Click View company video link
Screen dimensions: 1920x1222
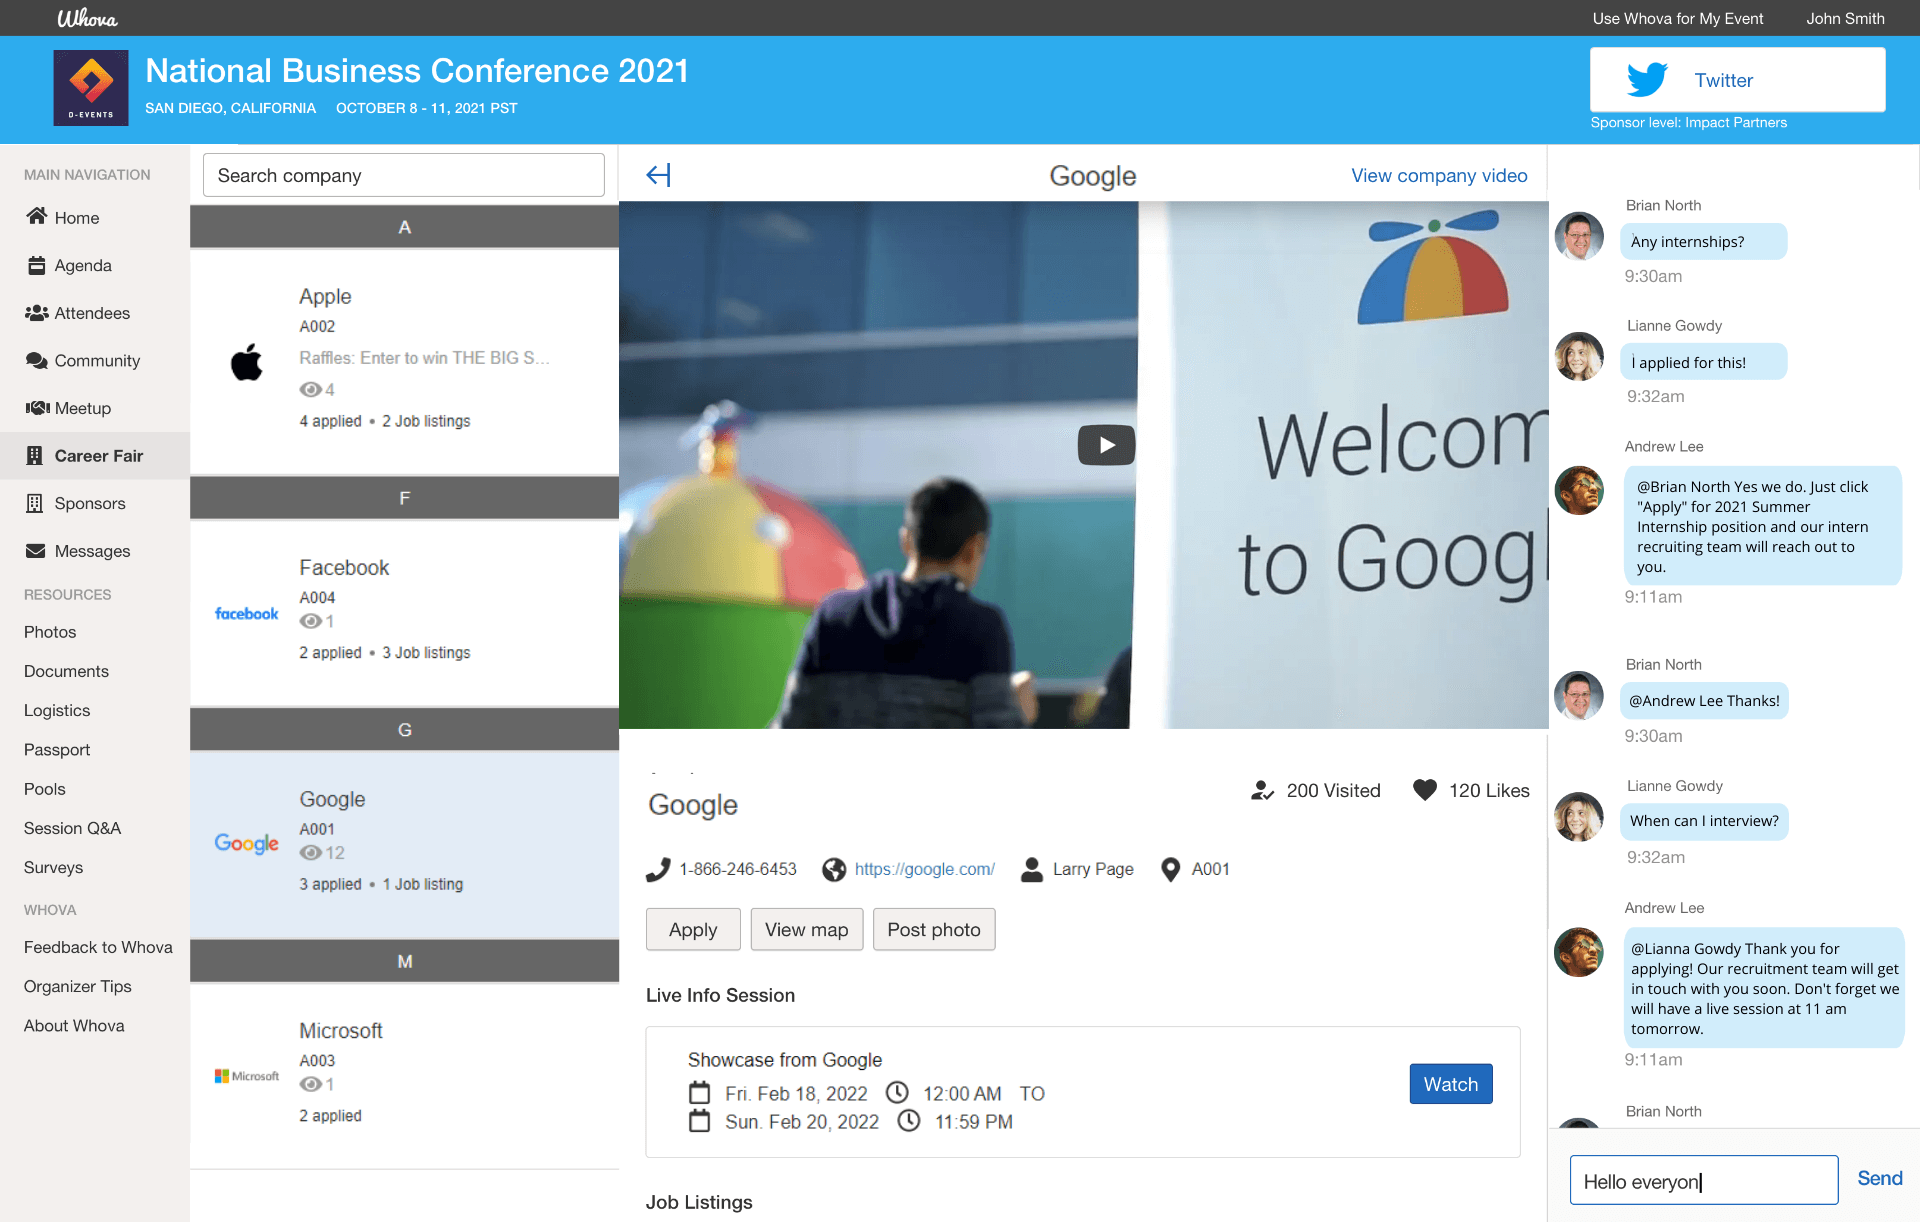(1438, 175)
